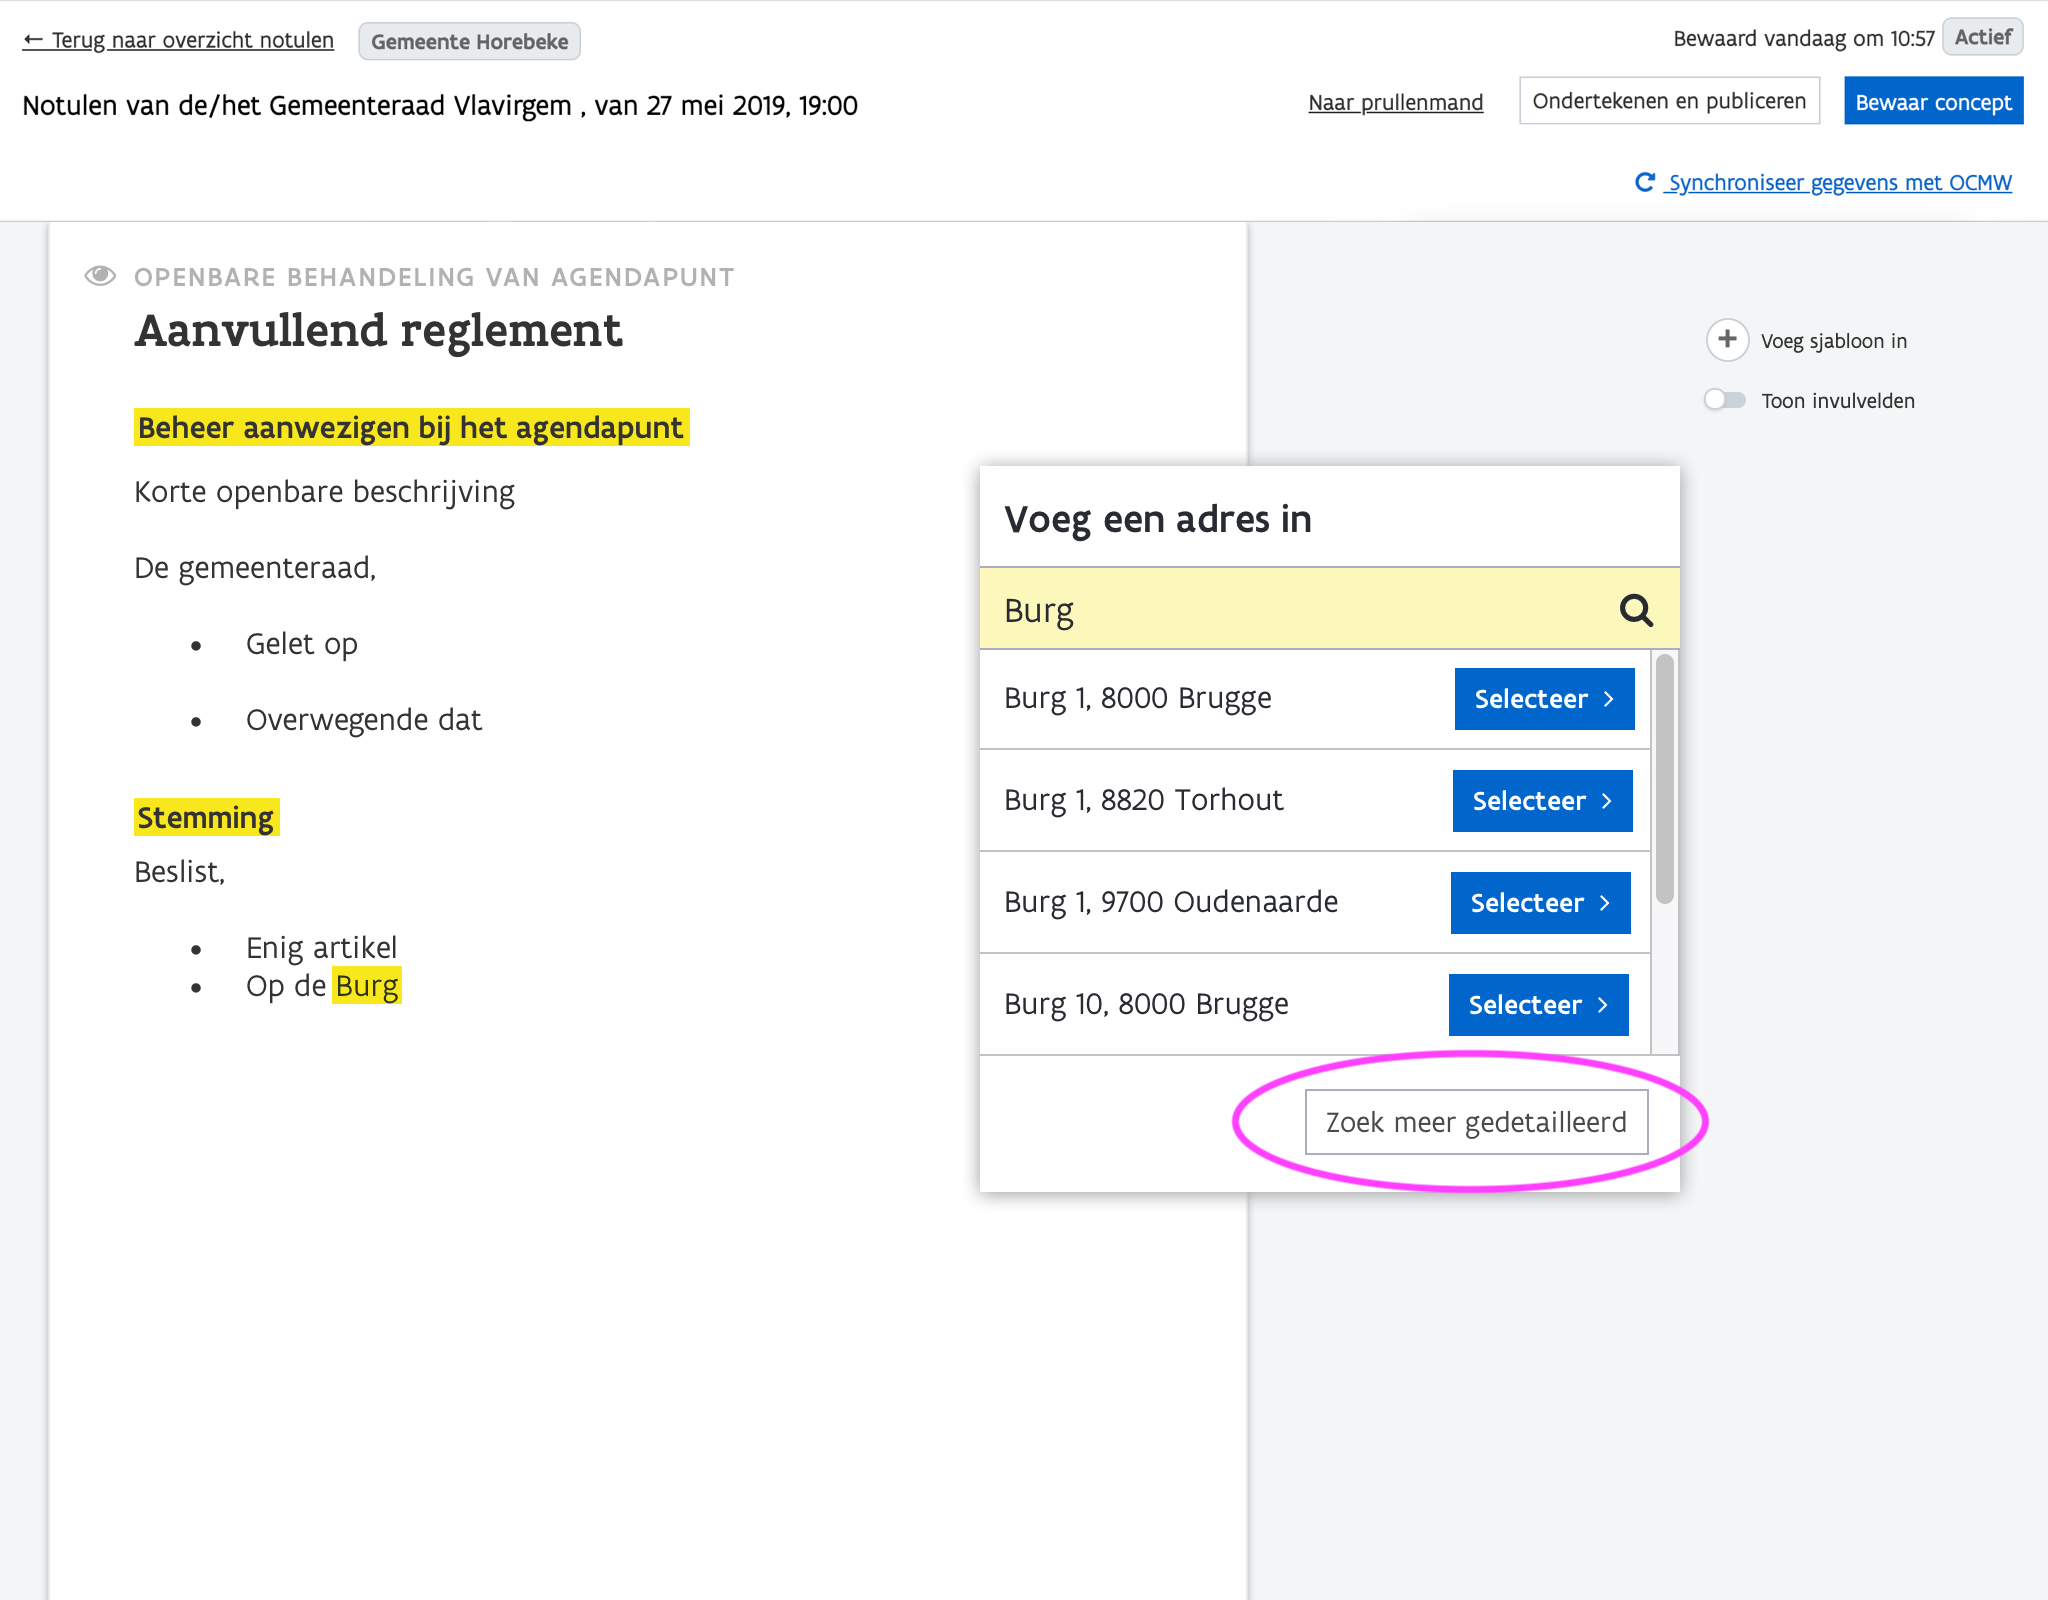Click the highlighted Stemming heading
The width and height of the screenshot is (2048, 1600).
[206, 818]
